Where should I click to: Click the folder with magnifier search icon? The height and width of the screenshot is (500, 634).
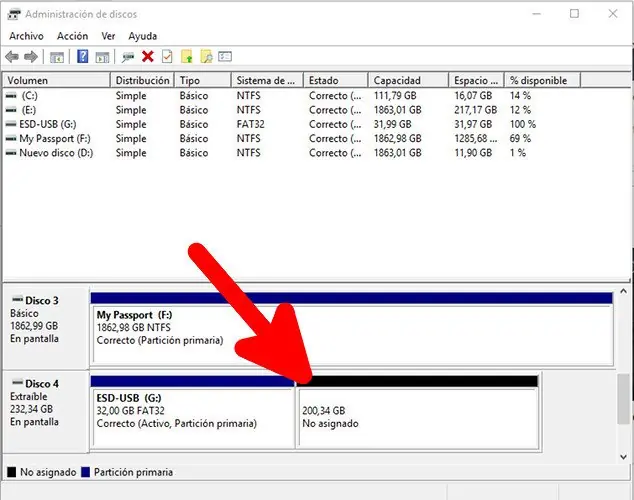(206, 57)
